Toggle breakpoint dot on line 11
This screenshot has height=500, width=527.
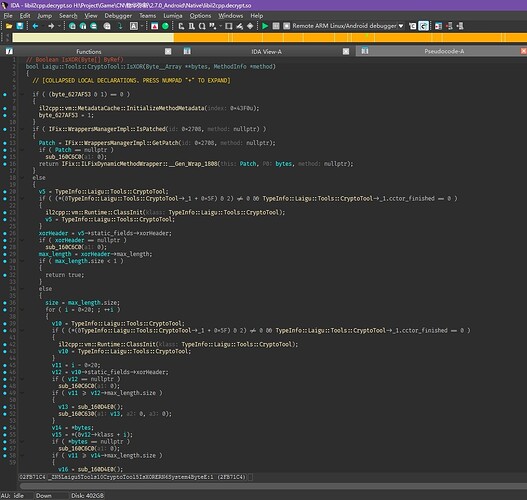tap(5, 129)
